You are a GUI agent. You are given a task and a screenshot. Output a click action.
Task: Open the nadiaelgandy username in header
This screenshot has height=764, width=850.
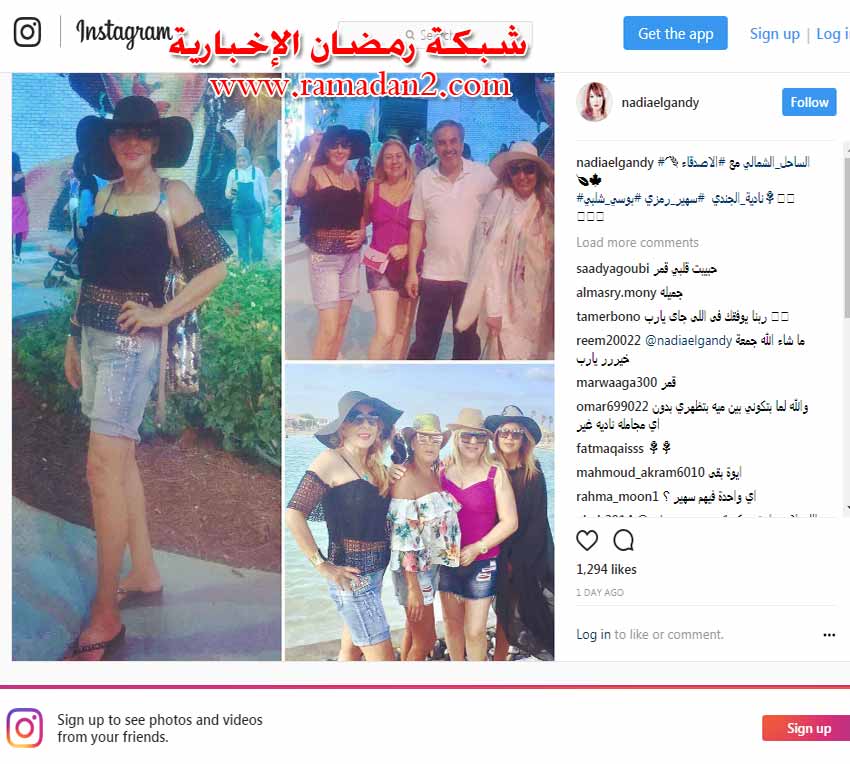pos(660,102)
